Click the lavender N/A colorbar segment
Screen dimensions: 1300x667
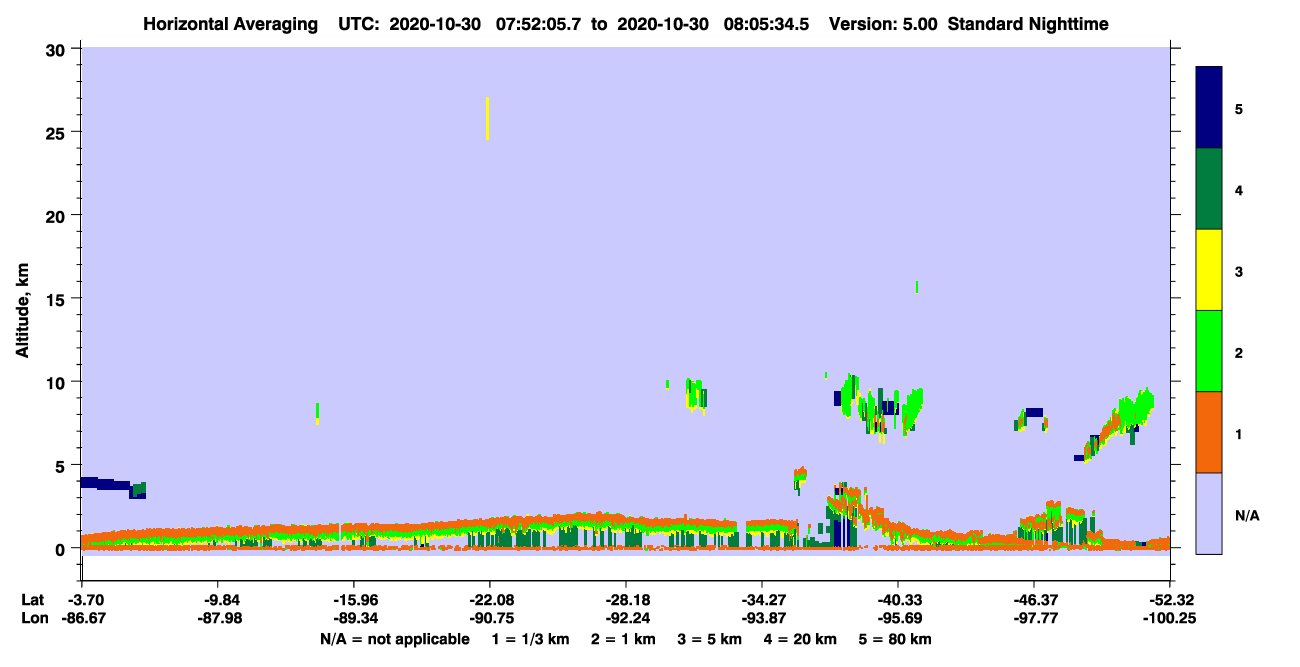pos(1209,513)
